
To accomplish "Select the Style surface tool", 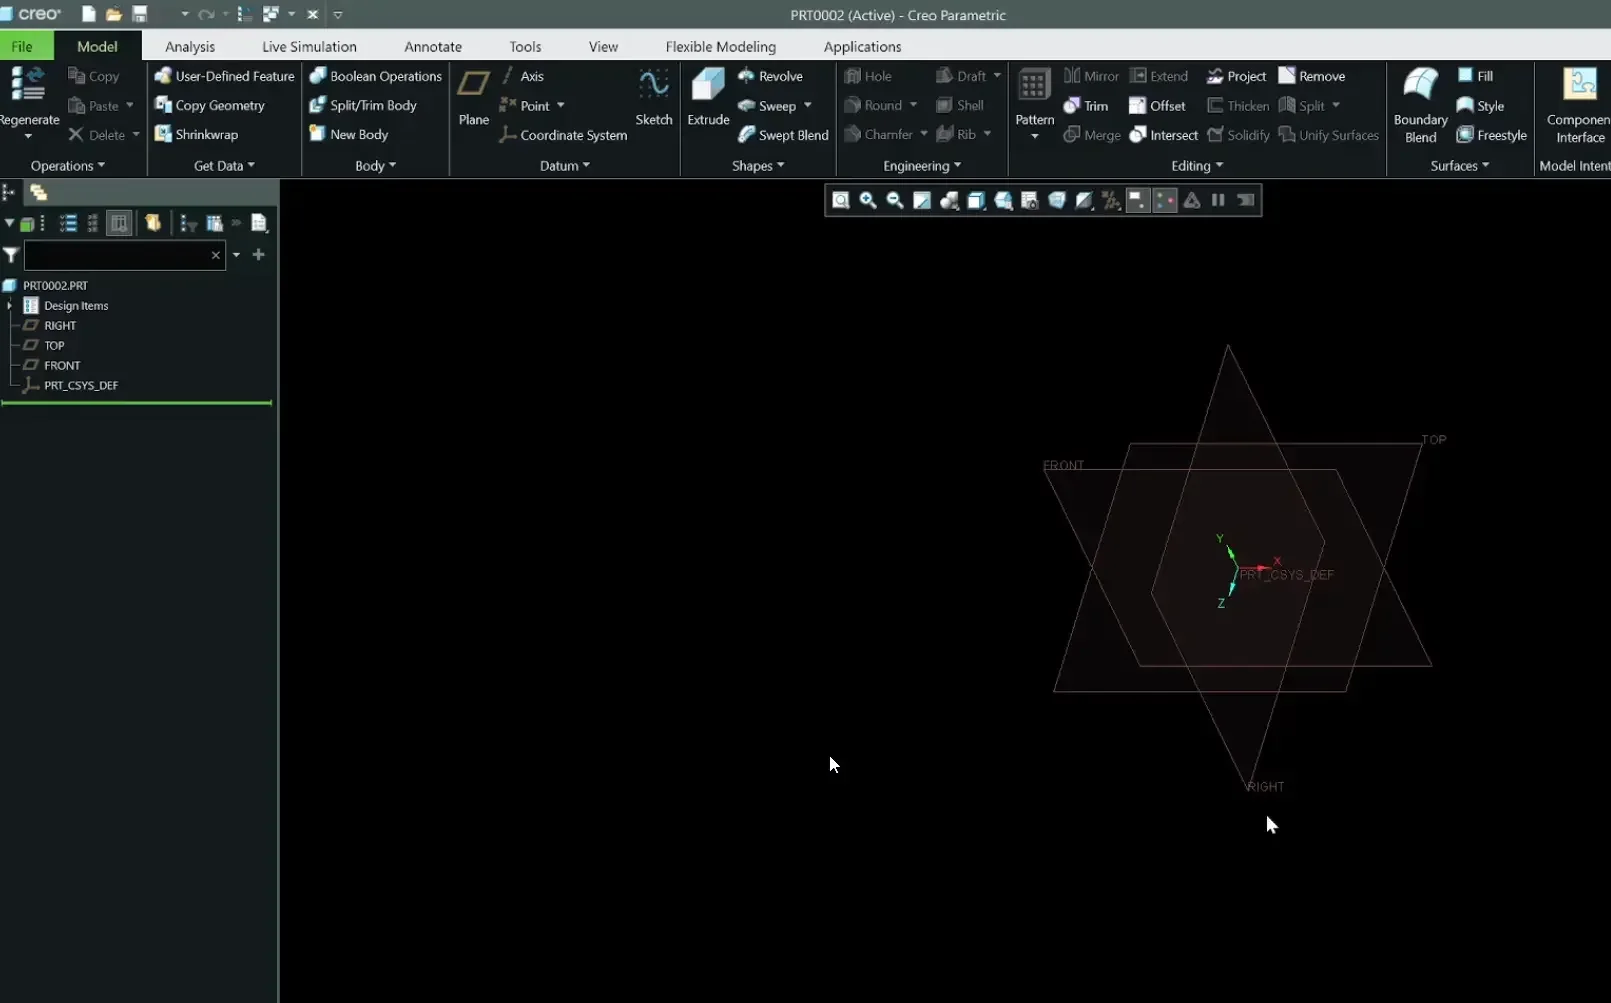I will point(1480,106).
